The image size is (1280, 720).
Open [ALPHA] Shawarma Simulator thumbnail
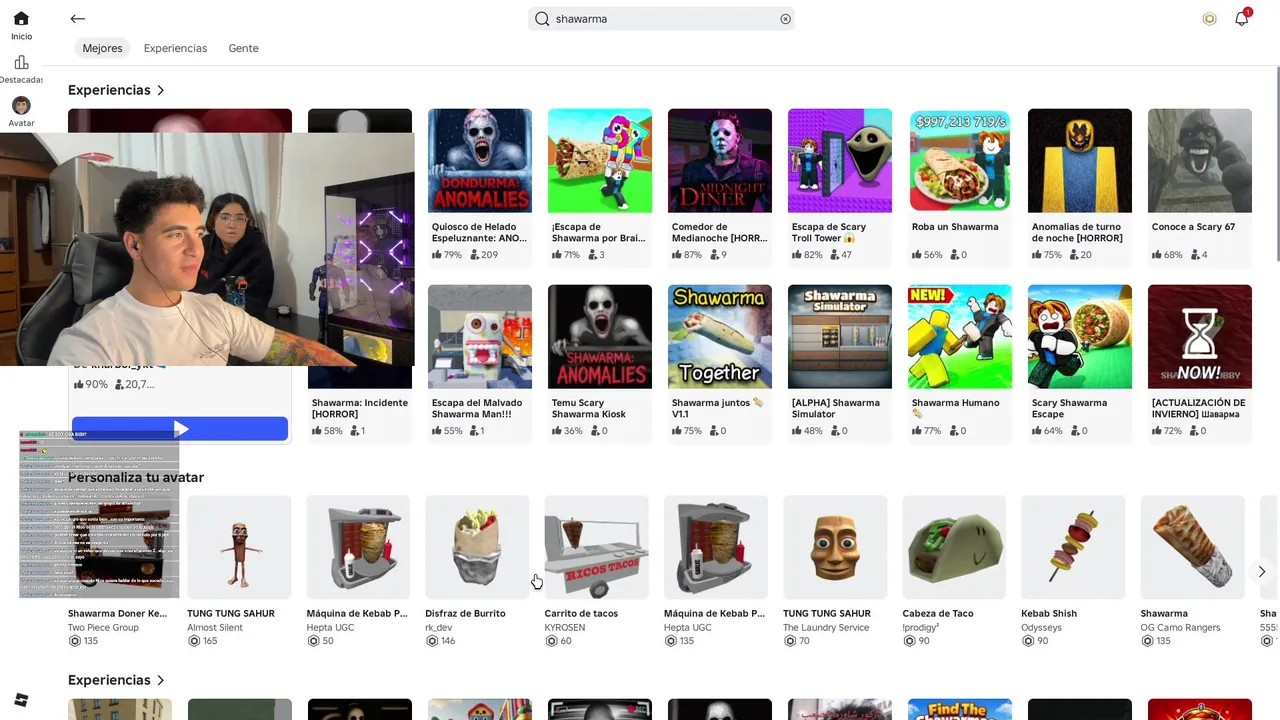(x=840, y=337)
